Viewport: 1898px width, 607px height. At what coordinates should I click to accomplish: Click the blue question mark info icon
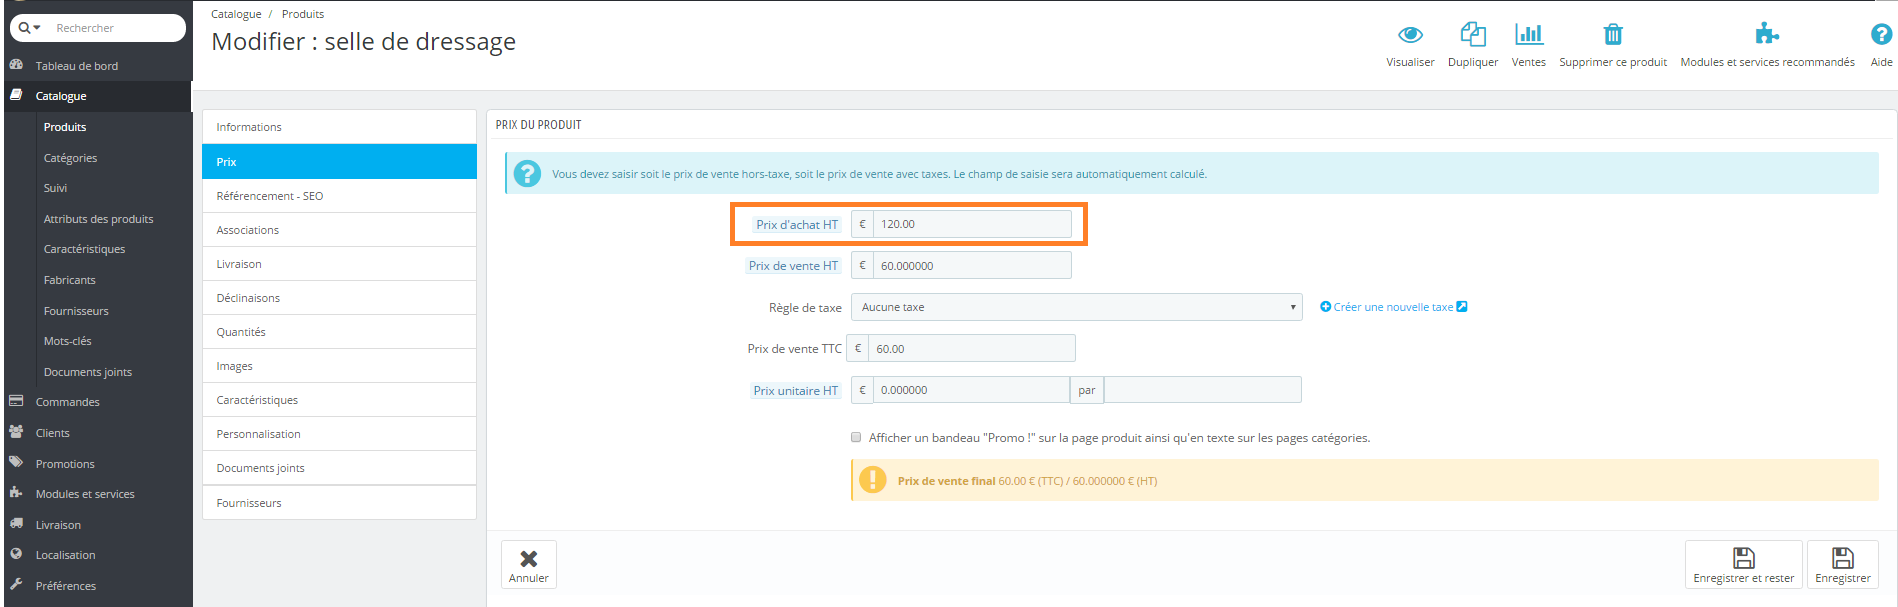tap(527, 174)
